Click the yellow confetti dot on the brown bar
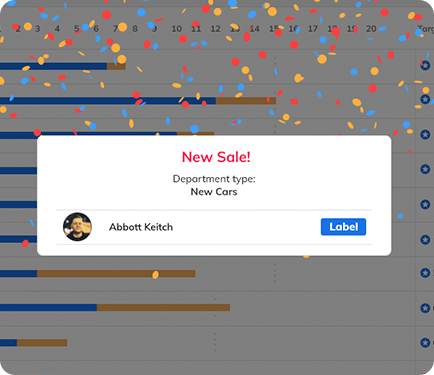Viewport: 434px width, 375px height. tap(155, 275)
